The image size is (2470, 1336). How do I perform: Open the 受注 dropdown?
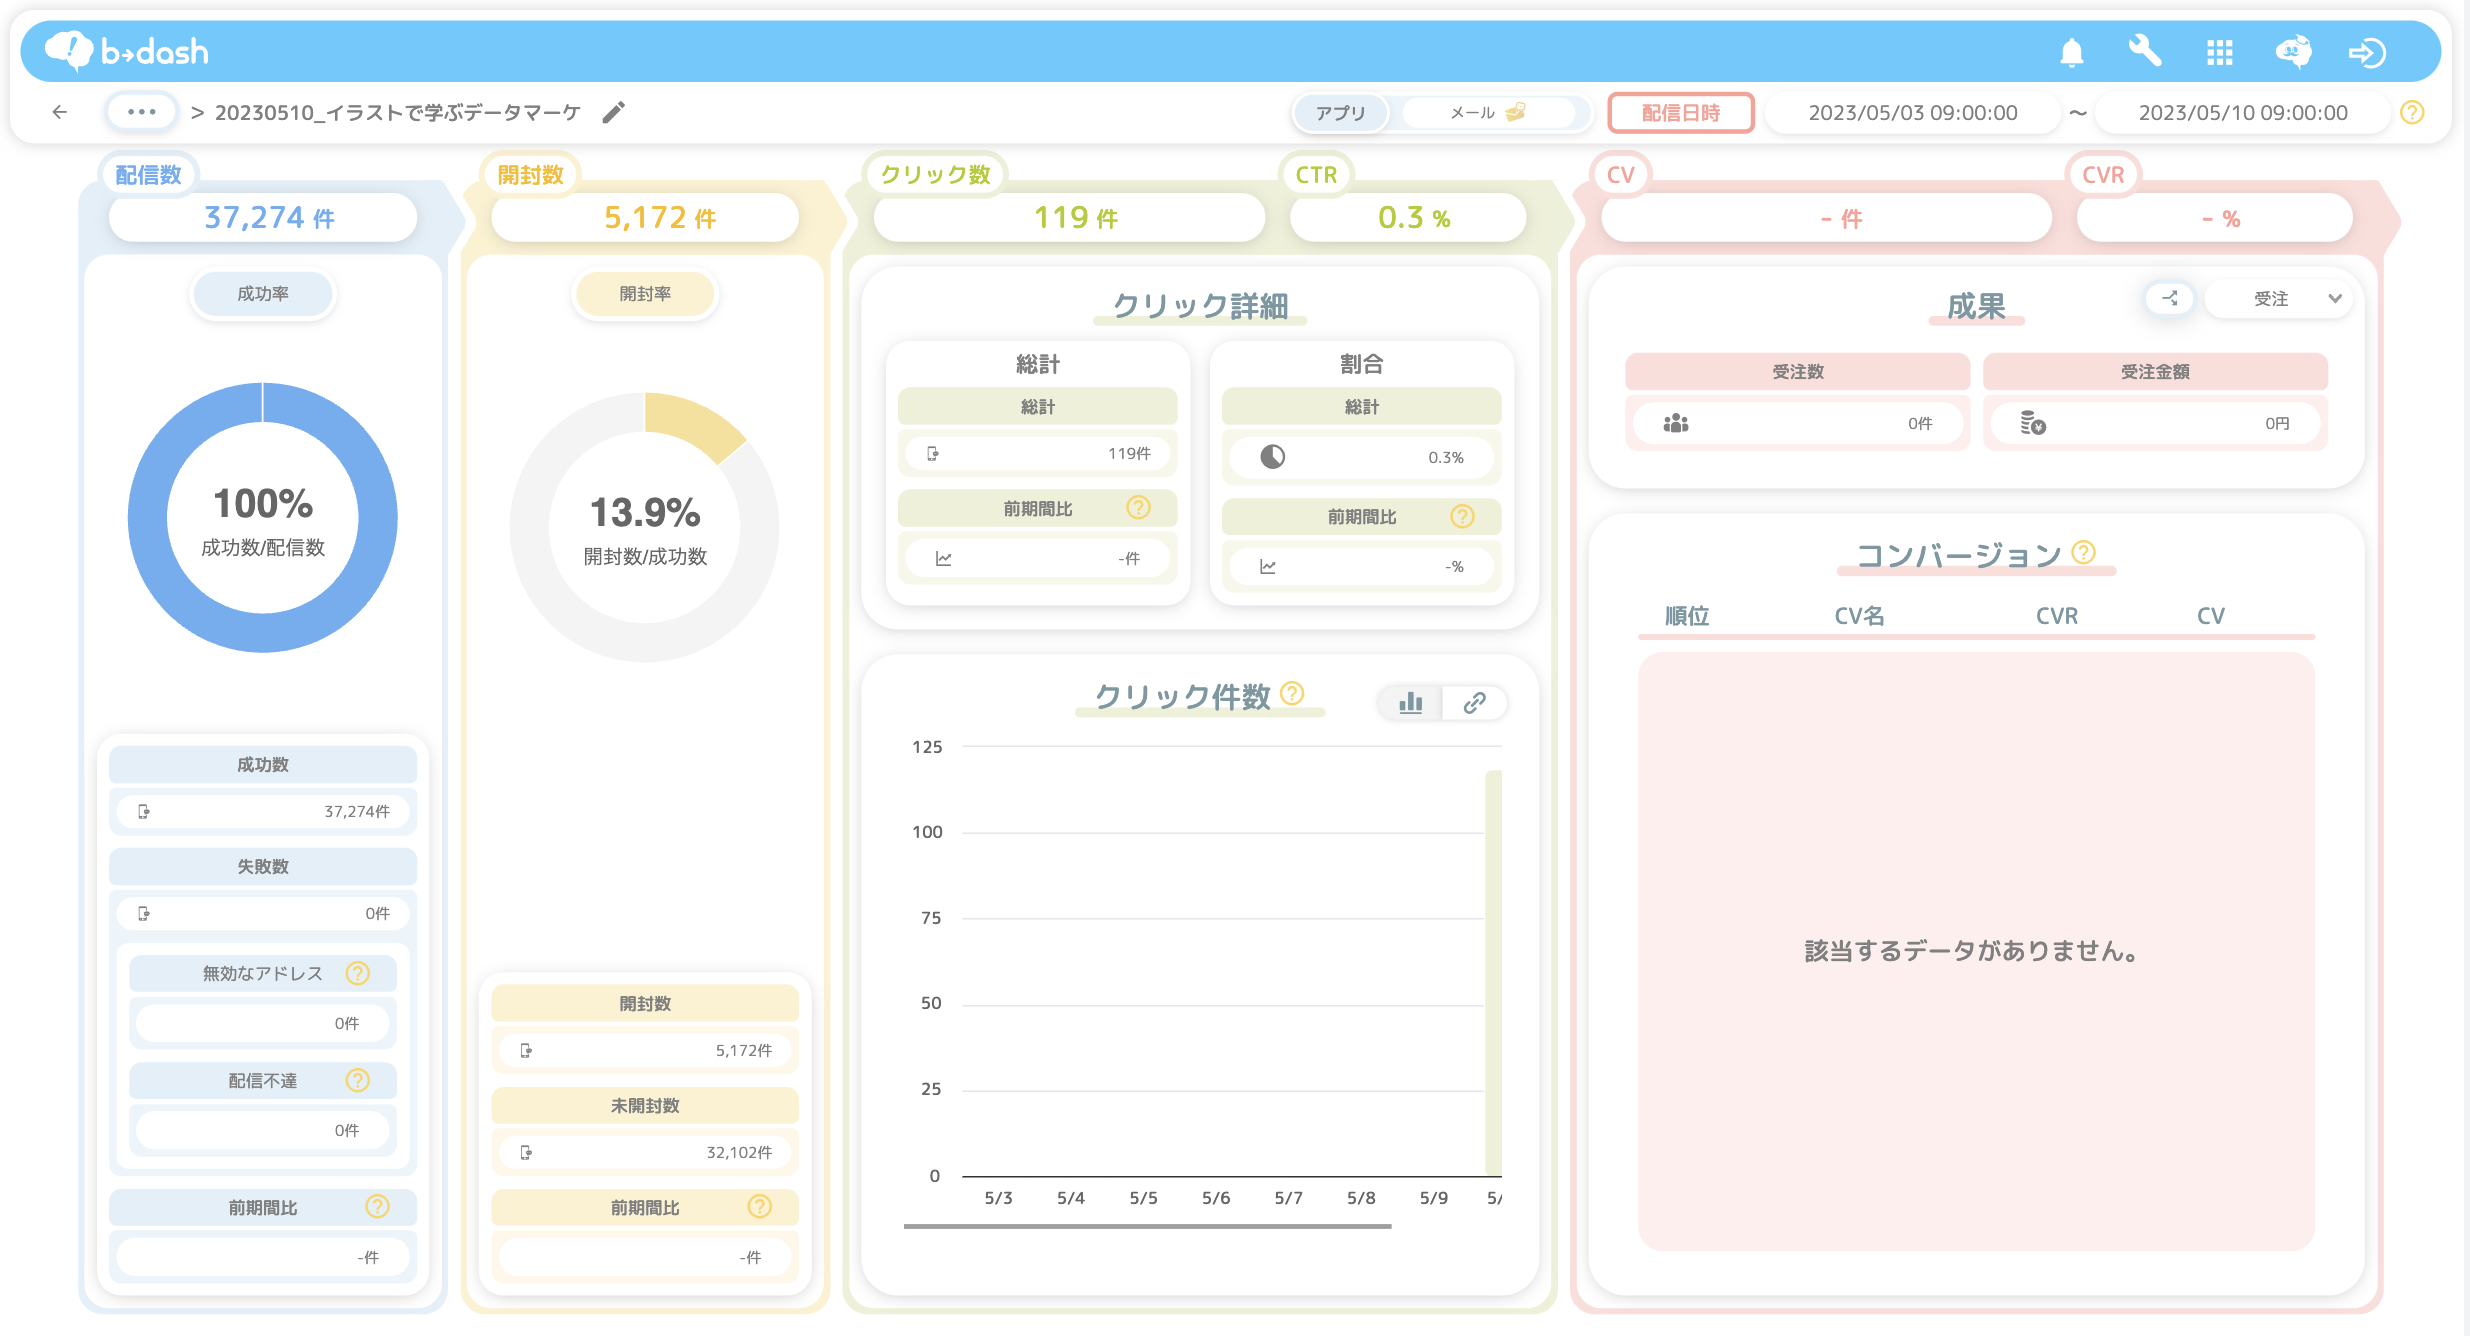tap(2279, 298)
